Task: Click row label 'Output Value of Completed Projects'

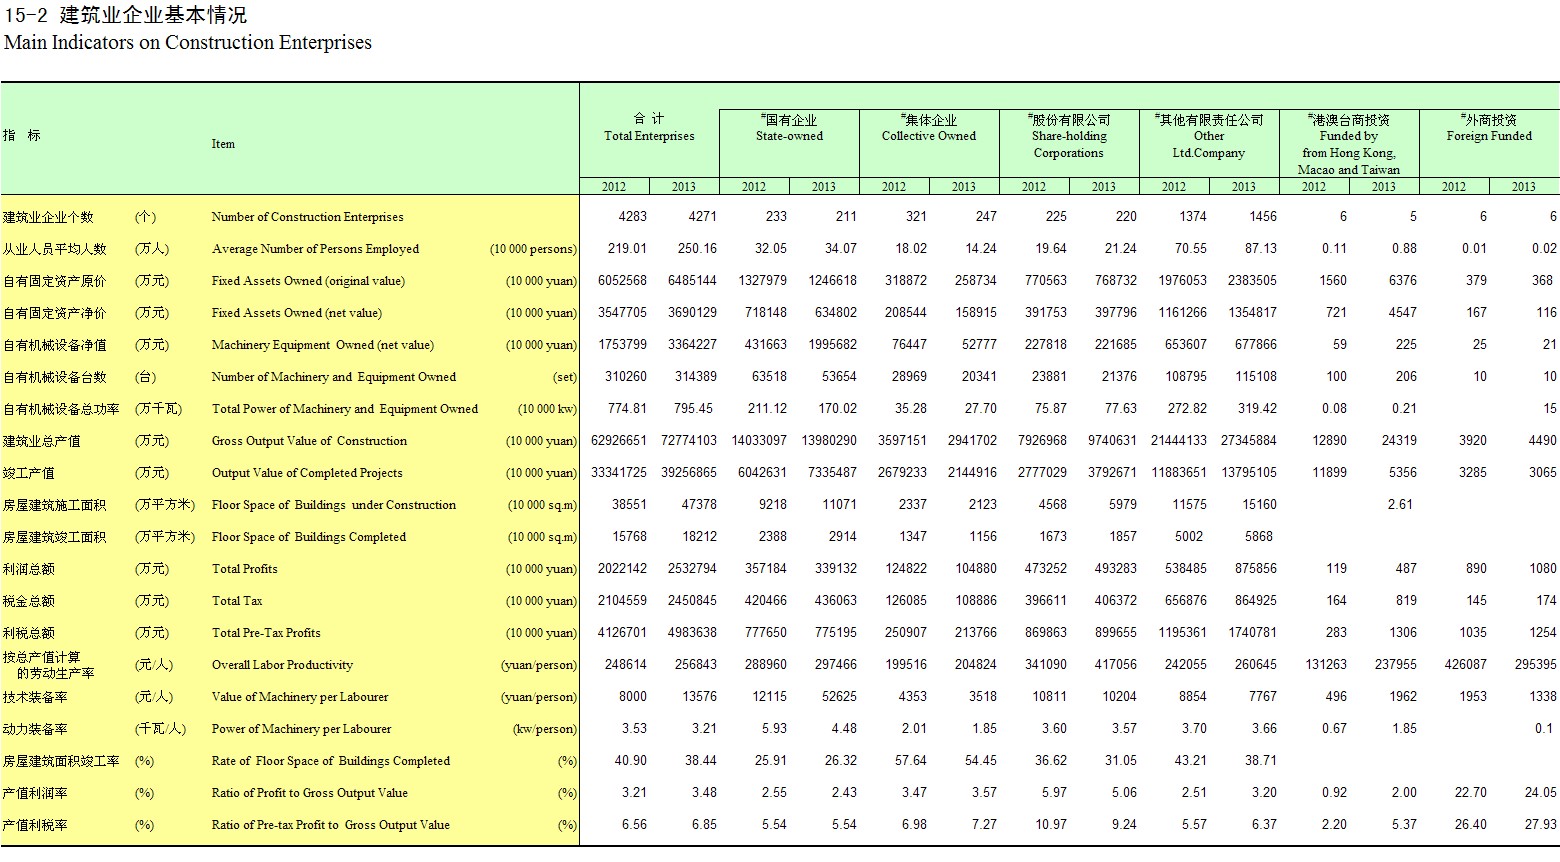Action: (x=307, y=473)
